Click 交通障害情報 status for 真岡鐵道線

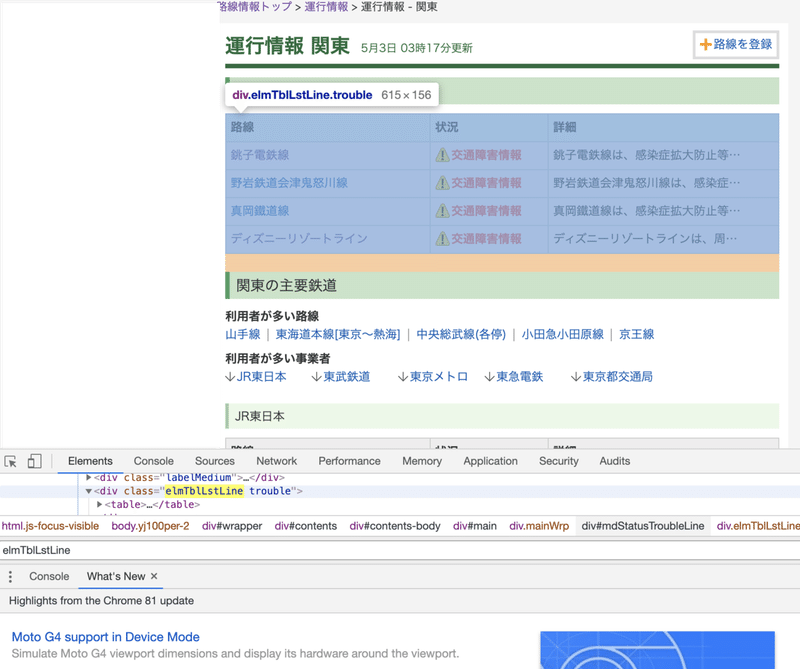click(x=486, y=211)
